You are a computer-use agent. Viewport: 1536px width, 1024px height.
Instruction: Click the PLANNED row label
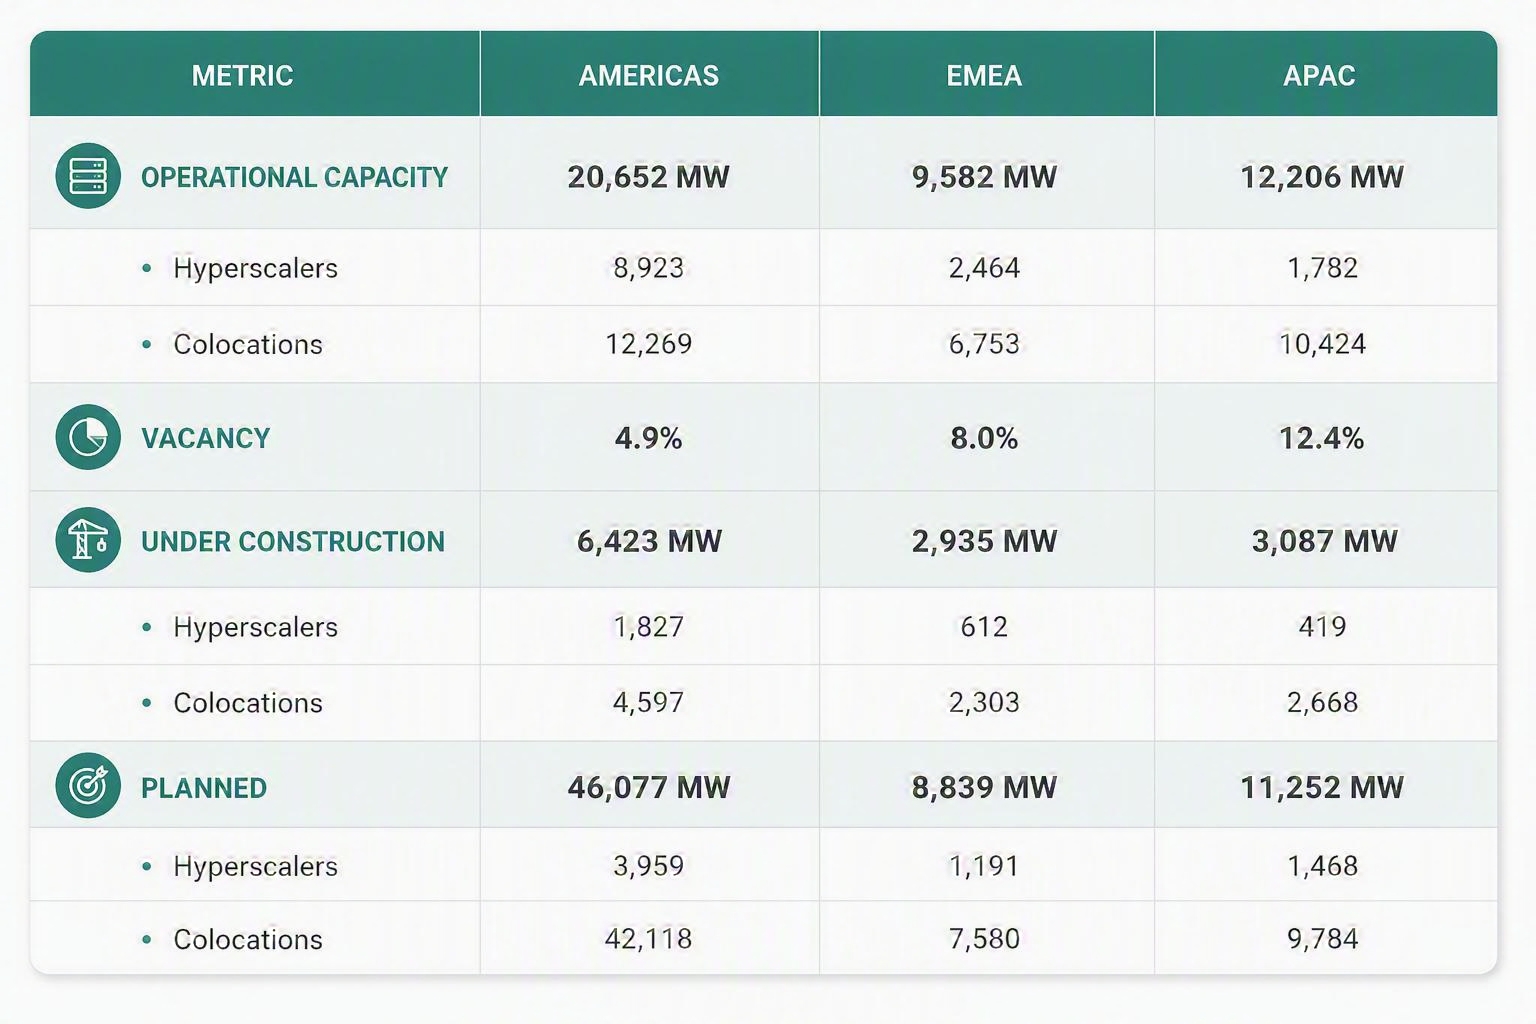204,788
